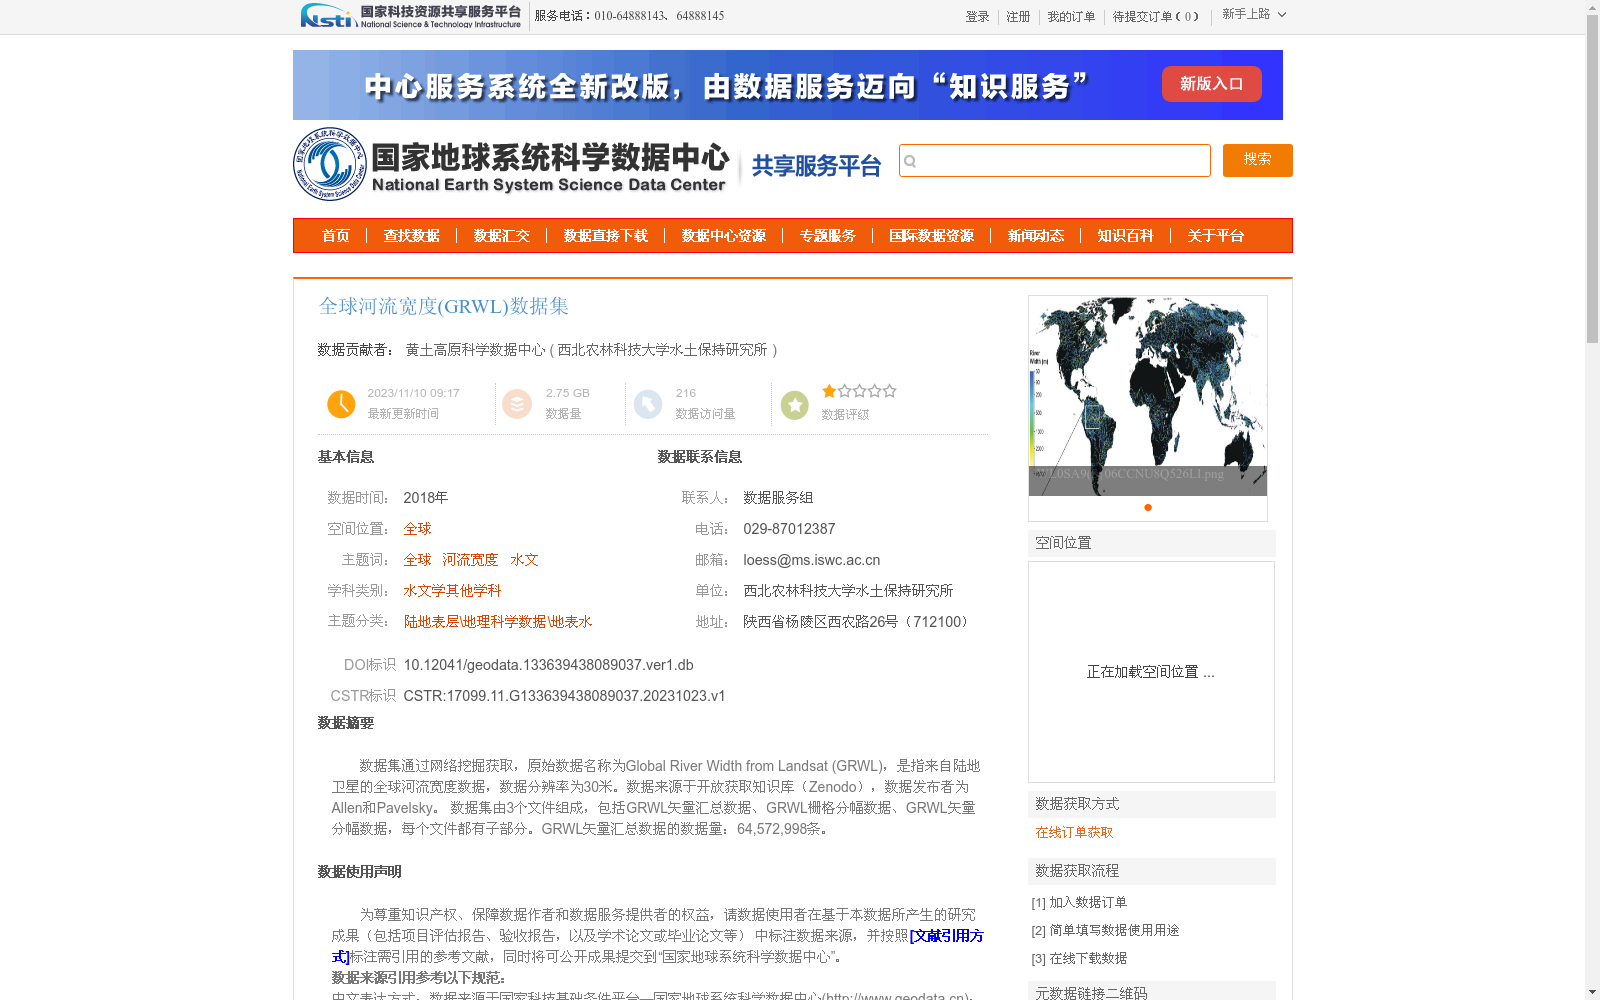
Task: Open the 知识百科 menu item
Action: [1126, 236]
